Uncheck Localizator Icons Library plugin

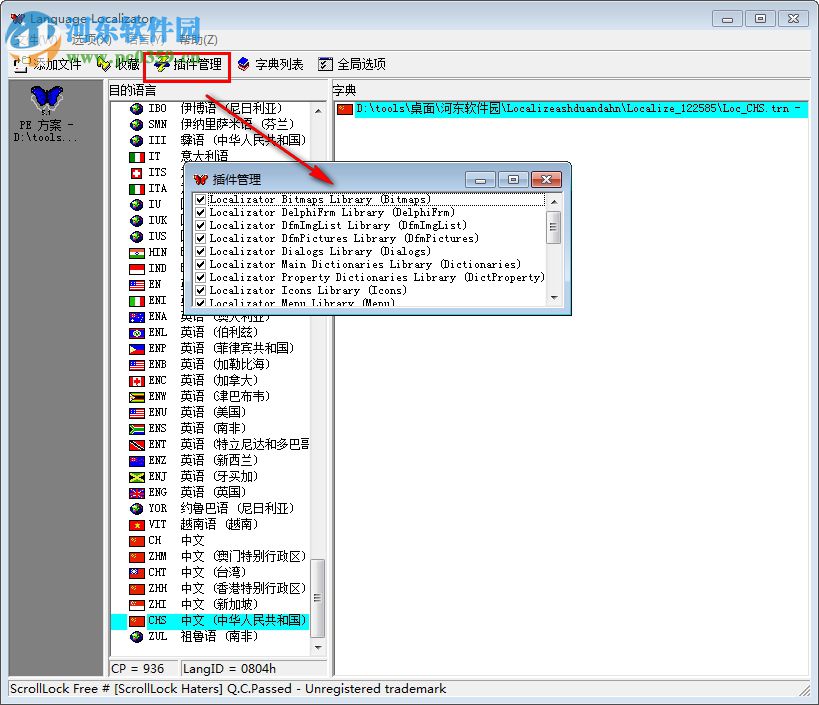[x=199, y=290]
